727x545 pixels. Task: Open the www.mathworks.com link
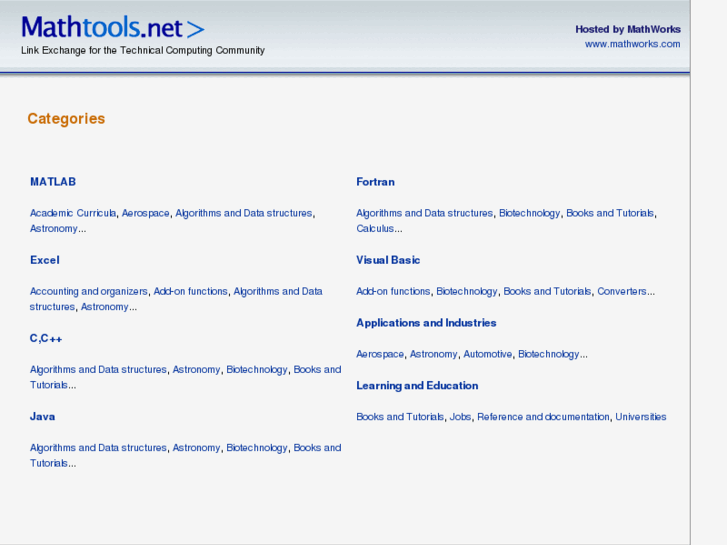tap(632, 44)
